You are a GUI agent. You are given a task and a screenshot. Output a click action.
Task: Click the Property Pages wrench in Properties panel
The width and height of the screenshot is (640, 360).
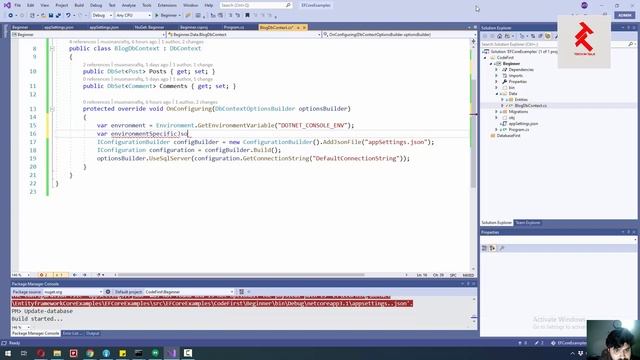502,248
